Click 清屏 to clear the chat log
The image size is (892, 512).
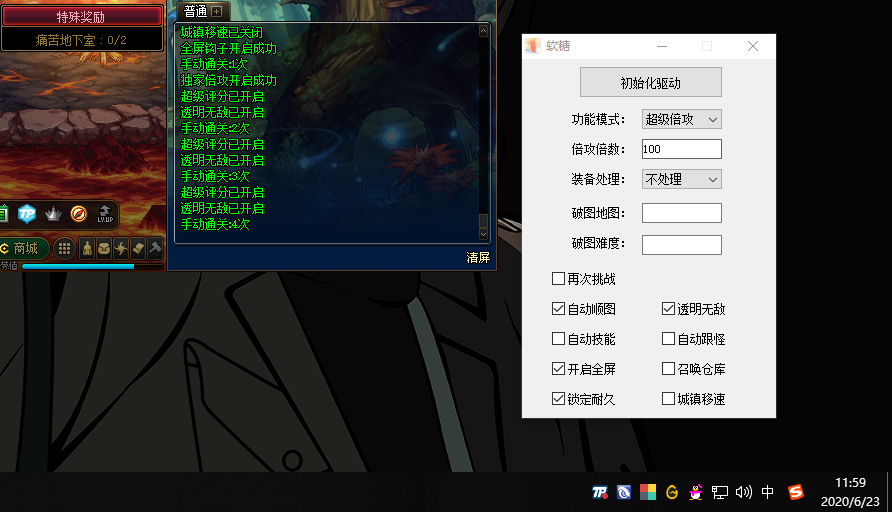coord(478,258)
